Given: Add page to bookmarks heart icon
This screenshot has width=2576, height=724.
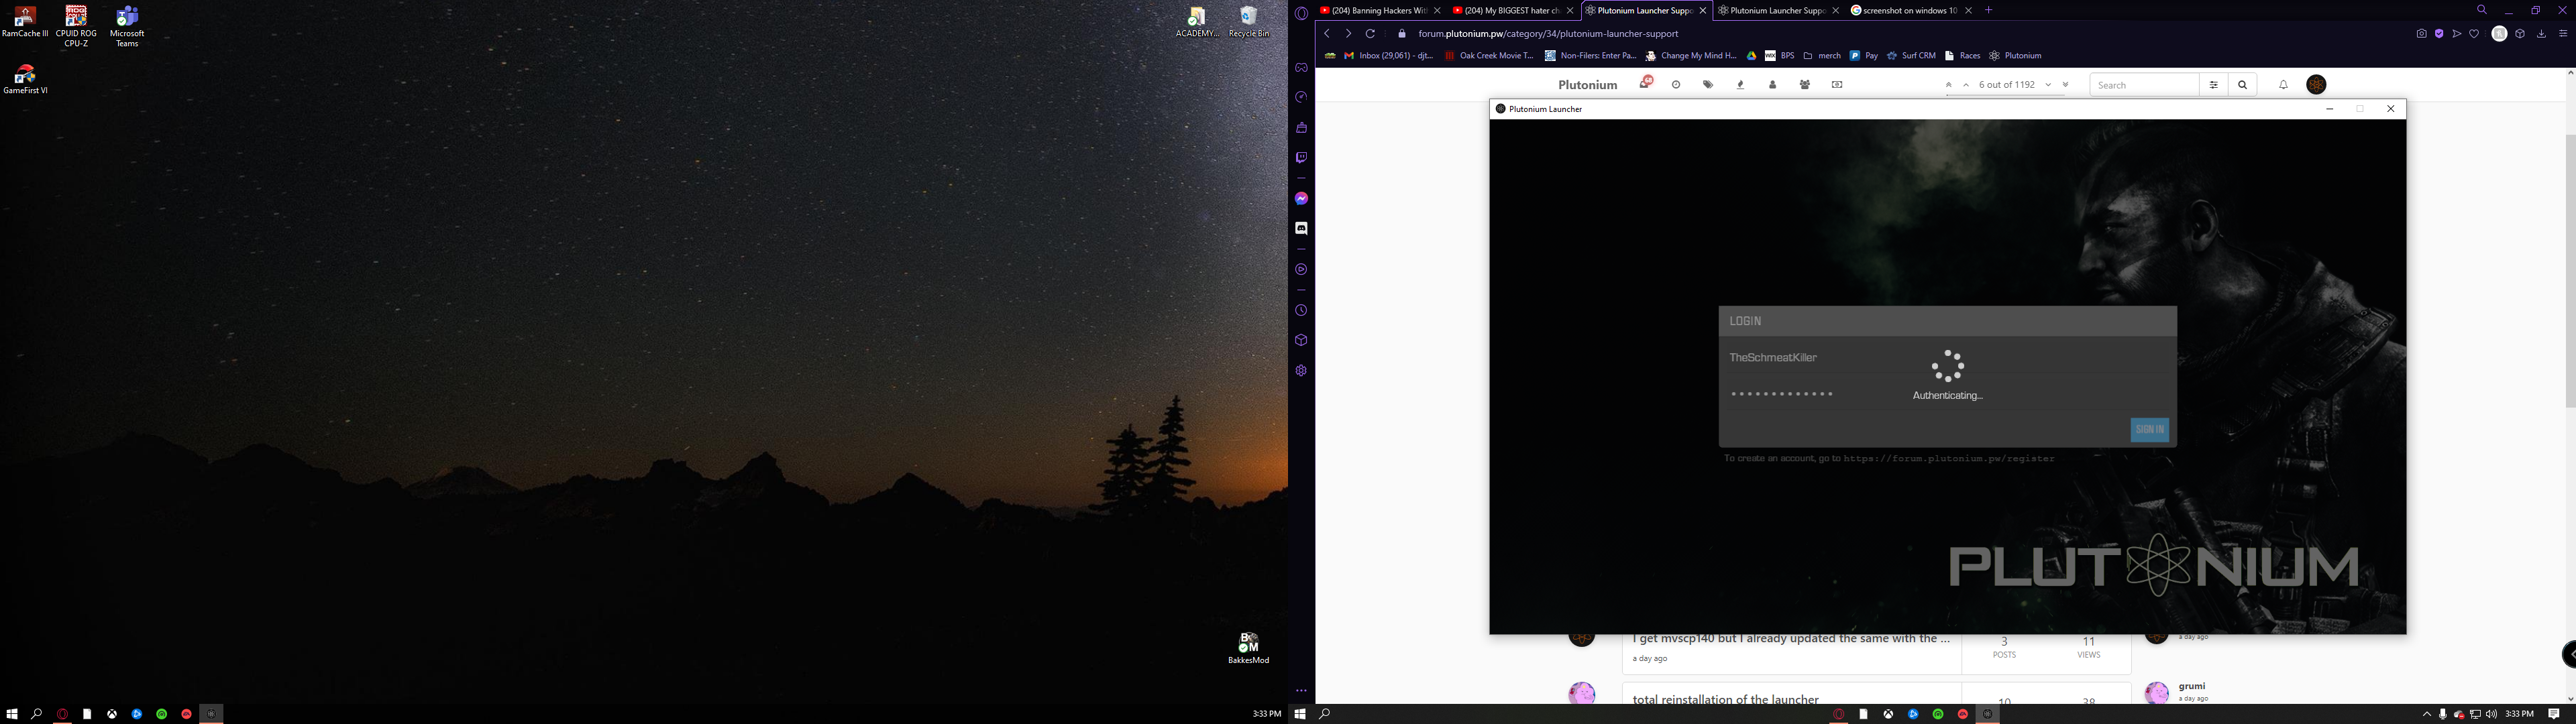Looking at the screenshot, I should tap(2475, 34).
